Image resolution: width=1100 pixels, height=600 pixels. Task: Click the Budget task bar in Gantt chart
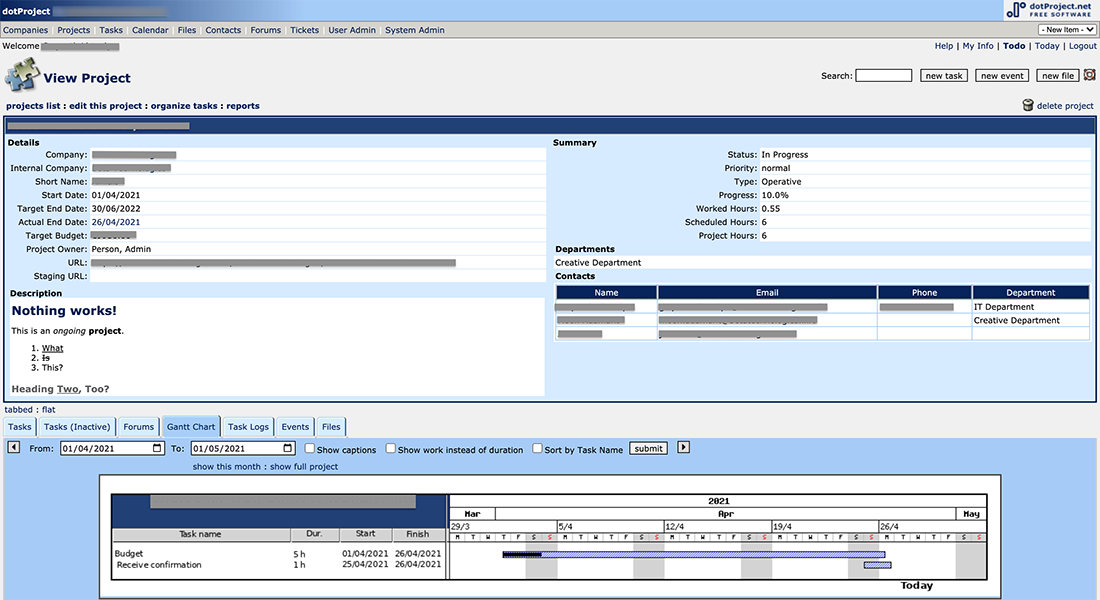pyautogui.click(x=693, y=554)
